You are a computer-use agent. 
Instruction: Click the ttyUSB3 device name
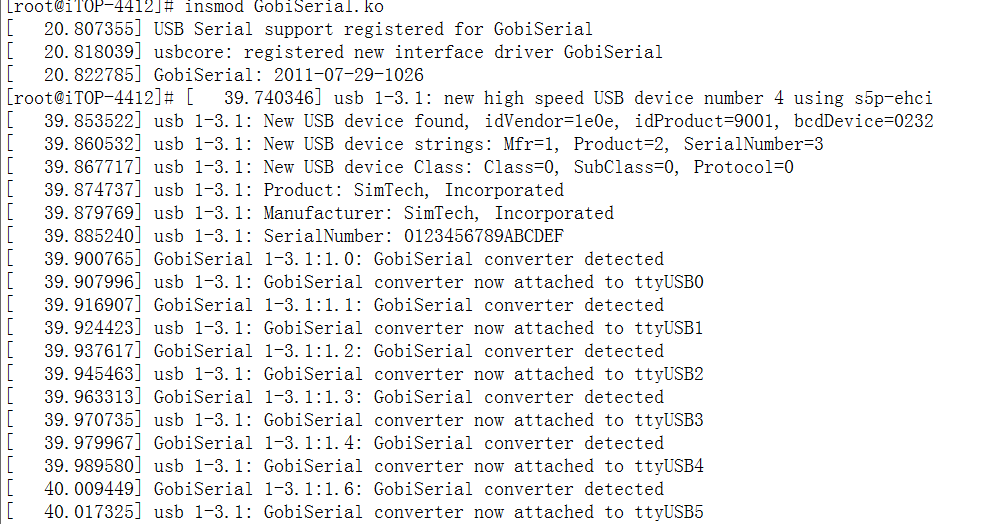(669, 420)
